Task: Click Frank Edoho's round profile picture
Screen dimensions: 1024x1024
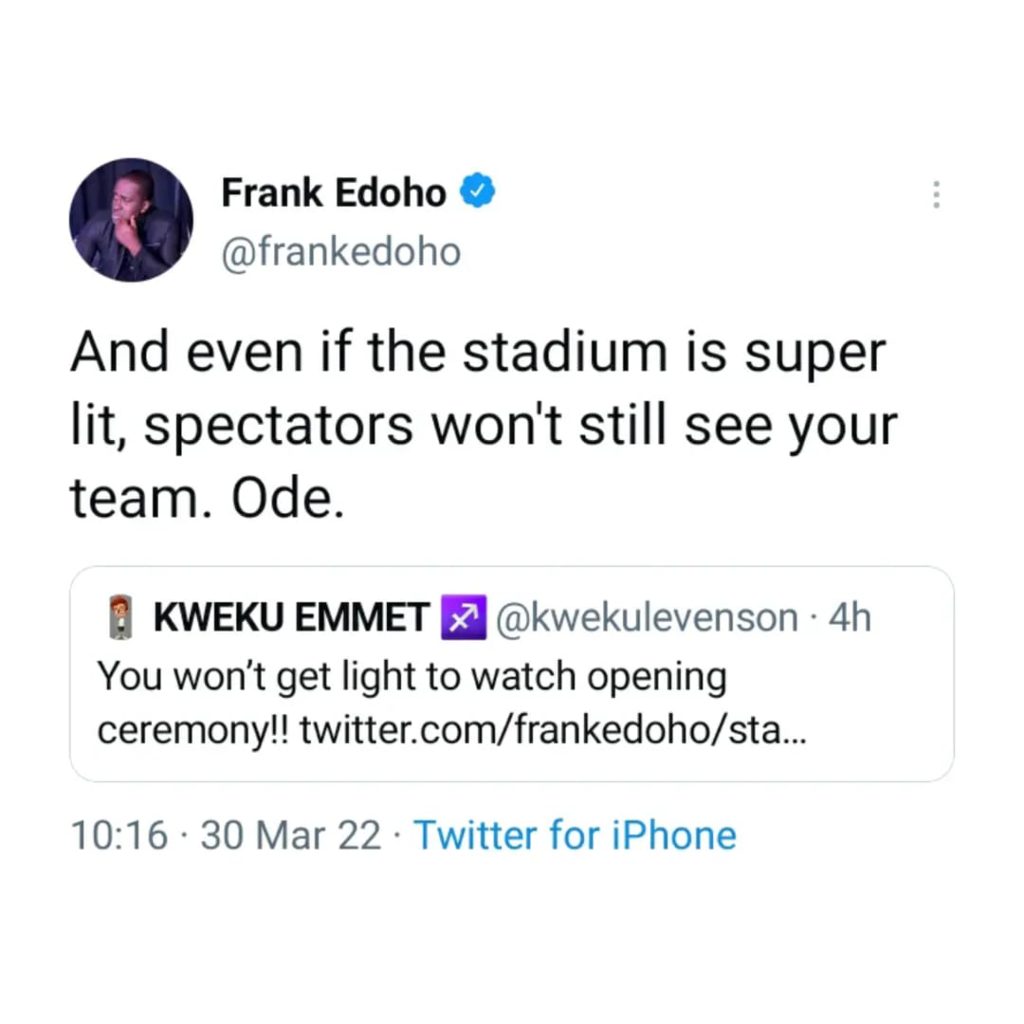Action: [x=131, y=220]
